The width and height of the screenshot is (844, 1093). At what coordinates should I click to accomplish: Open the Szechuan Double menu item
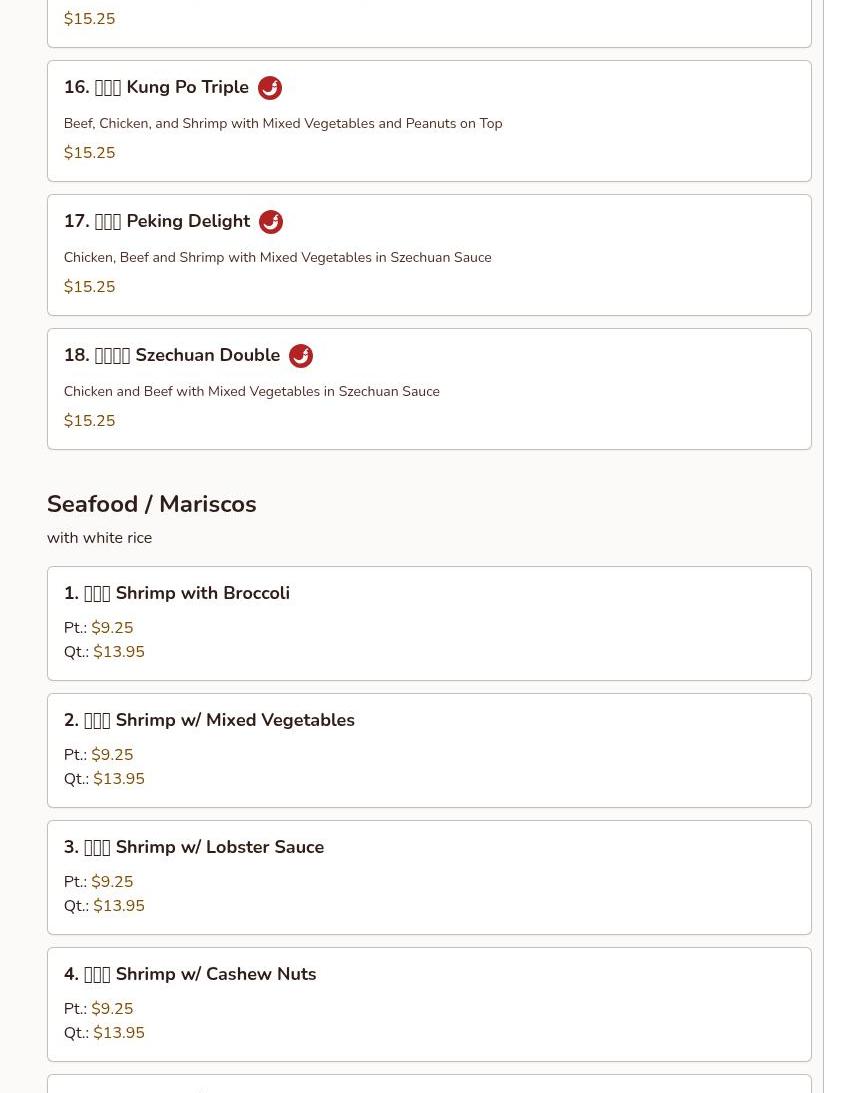coord(172,356)
